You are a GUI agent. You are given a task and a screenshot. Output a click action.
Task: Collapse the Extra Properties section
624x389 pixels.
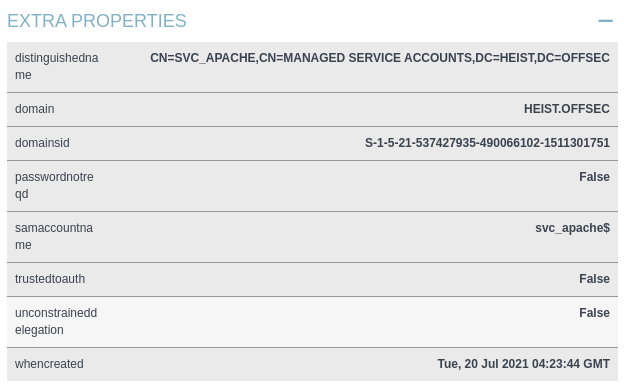click(605, 21)
